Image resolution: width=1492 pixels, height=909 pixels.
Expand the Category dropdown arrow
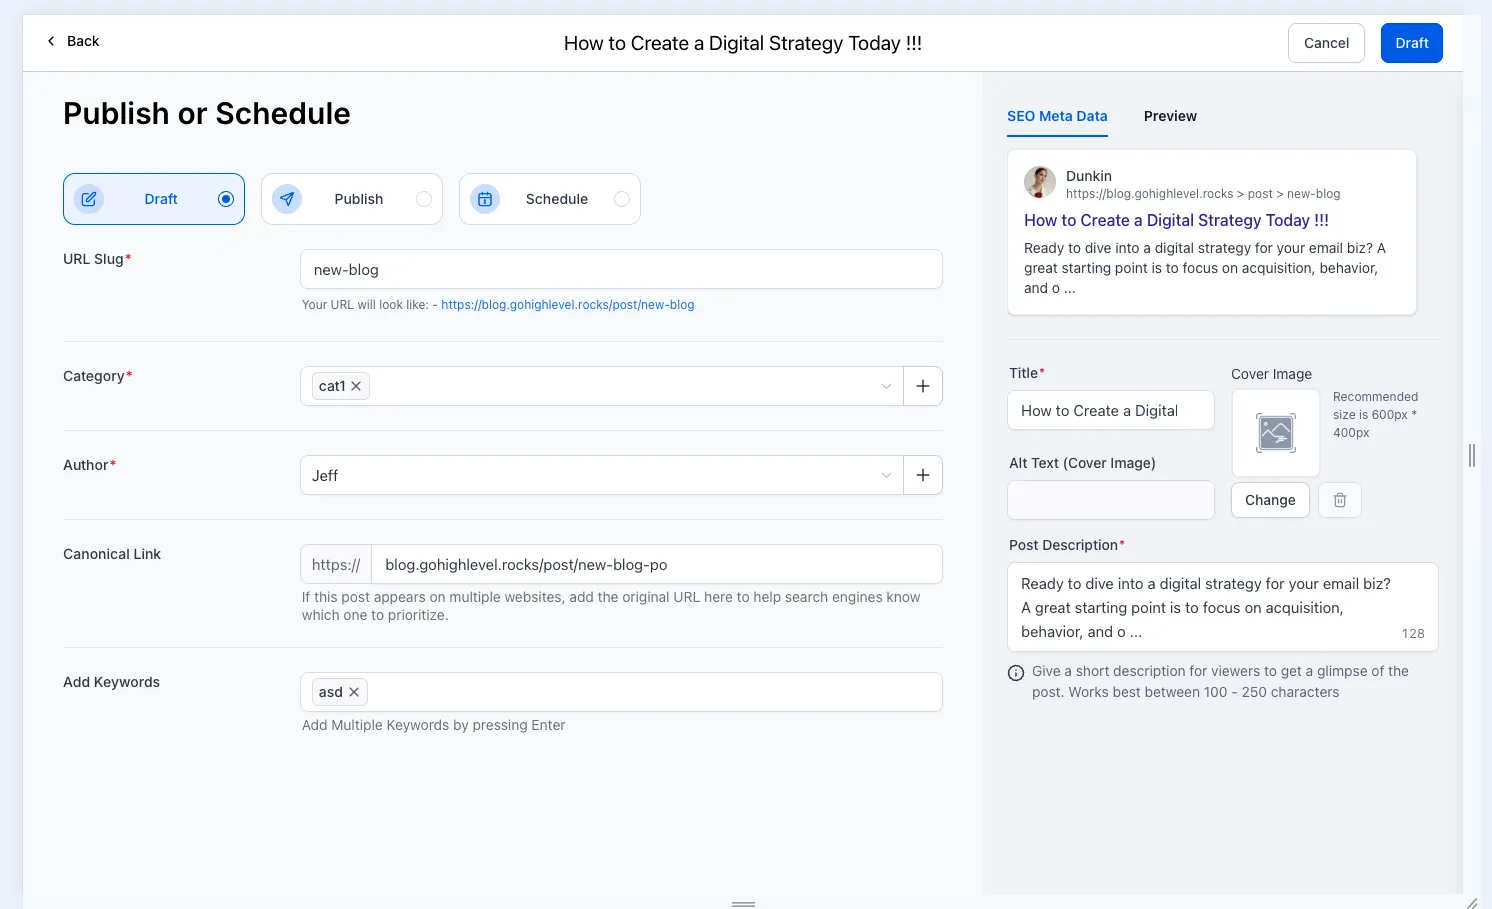coord(886,386)
